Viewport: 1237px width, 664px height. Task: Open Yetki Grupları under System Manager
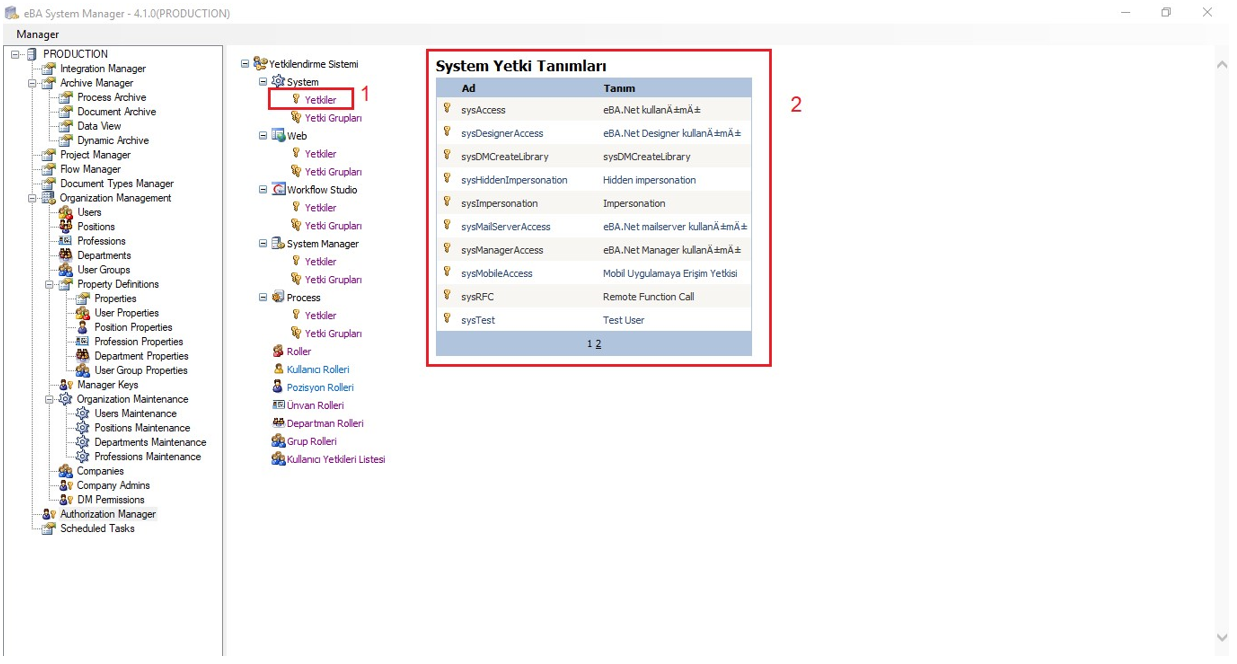333,280
